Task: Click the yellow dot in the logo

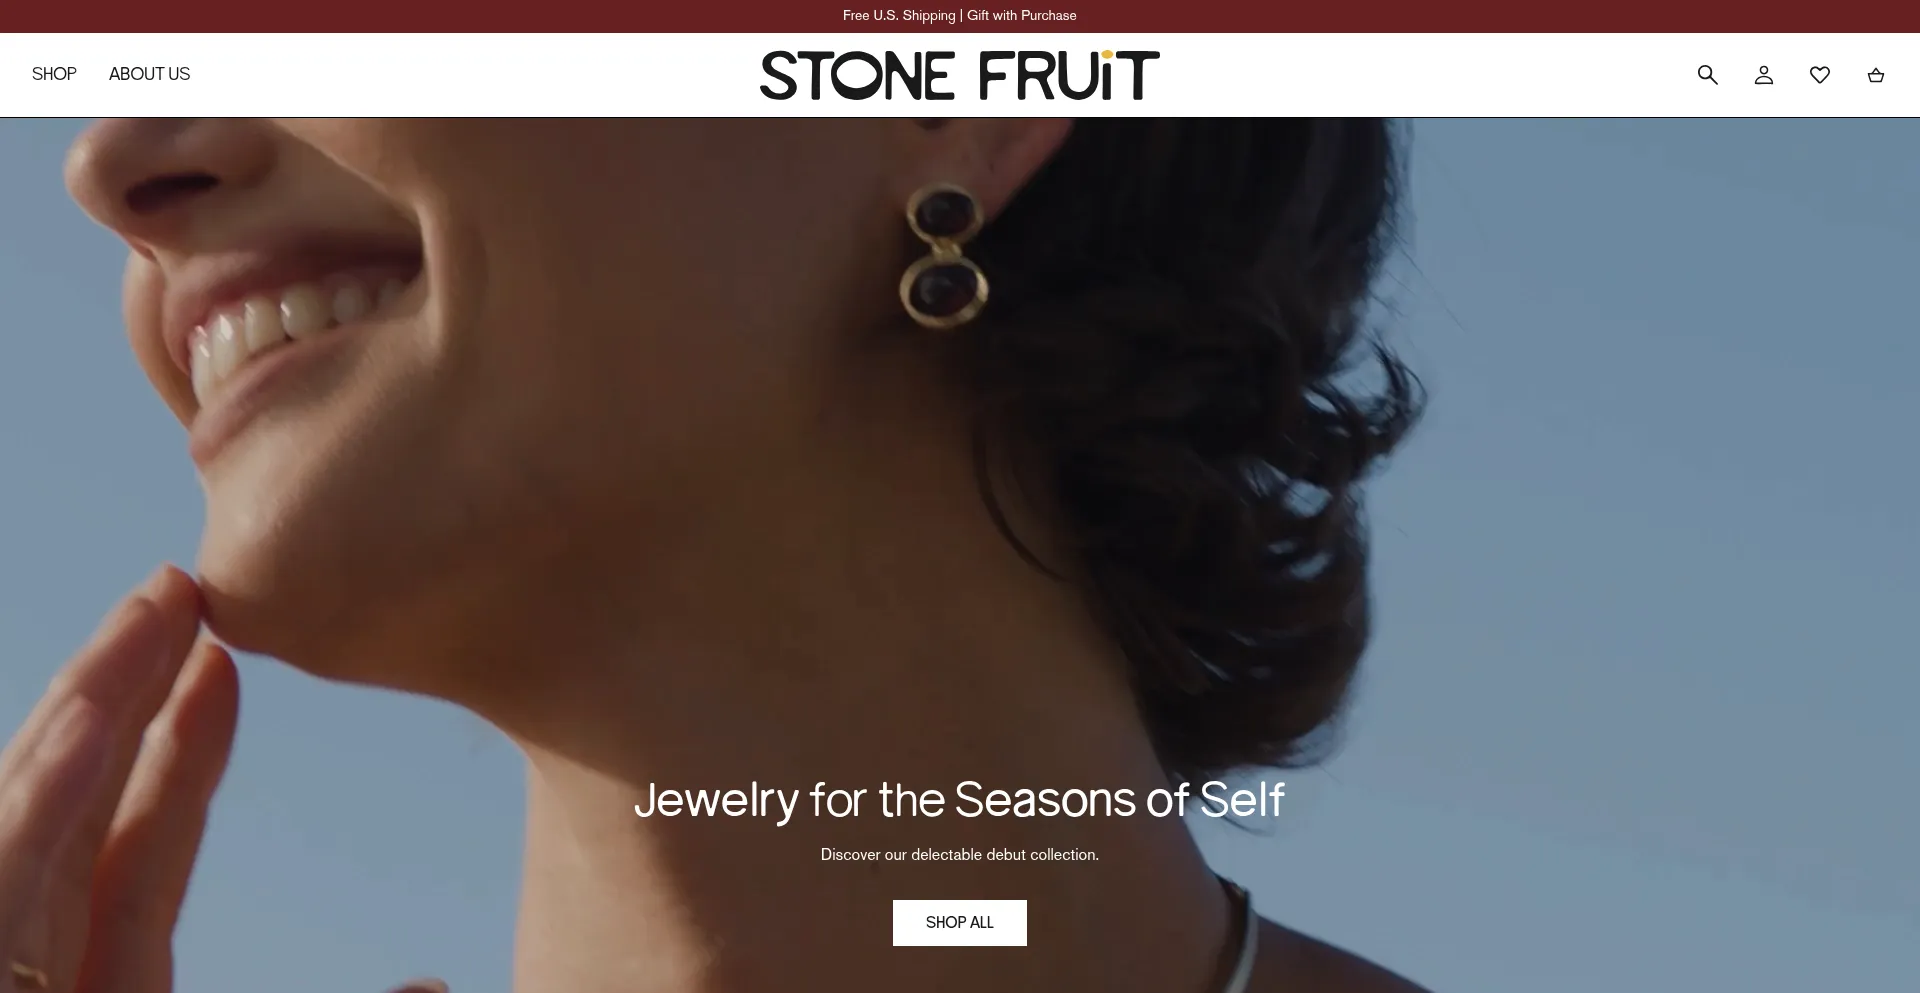Action: [x=1107, y=56]
